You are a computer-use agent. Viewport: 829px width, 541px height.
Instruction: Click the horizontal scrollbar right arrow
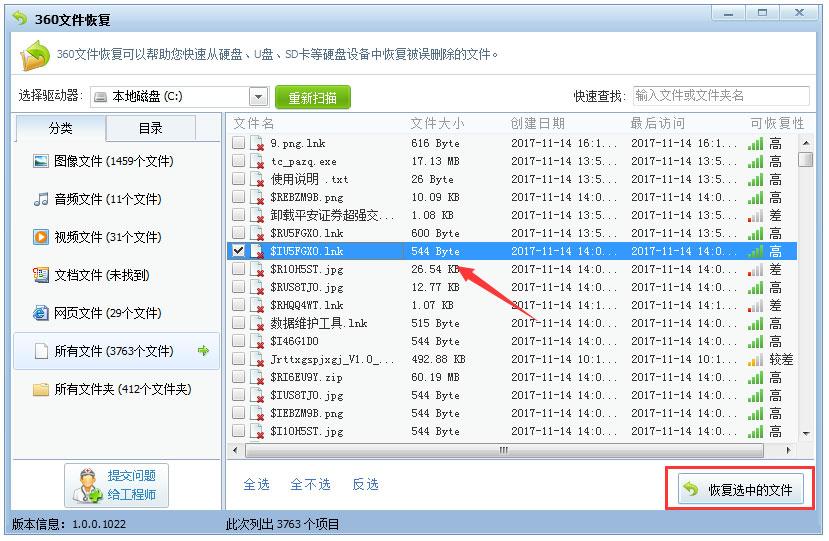[788, 451]
